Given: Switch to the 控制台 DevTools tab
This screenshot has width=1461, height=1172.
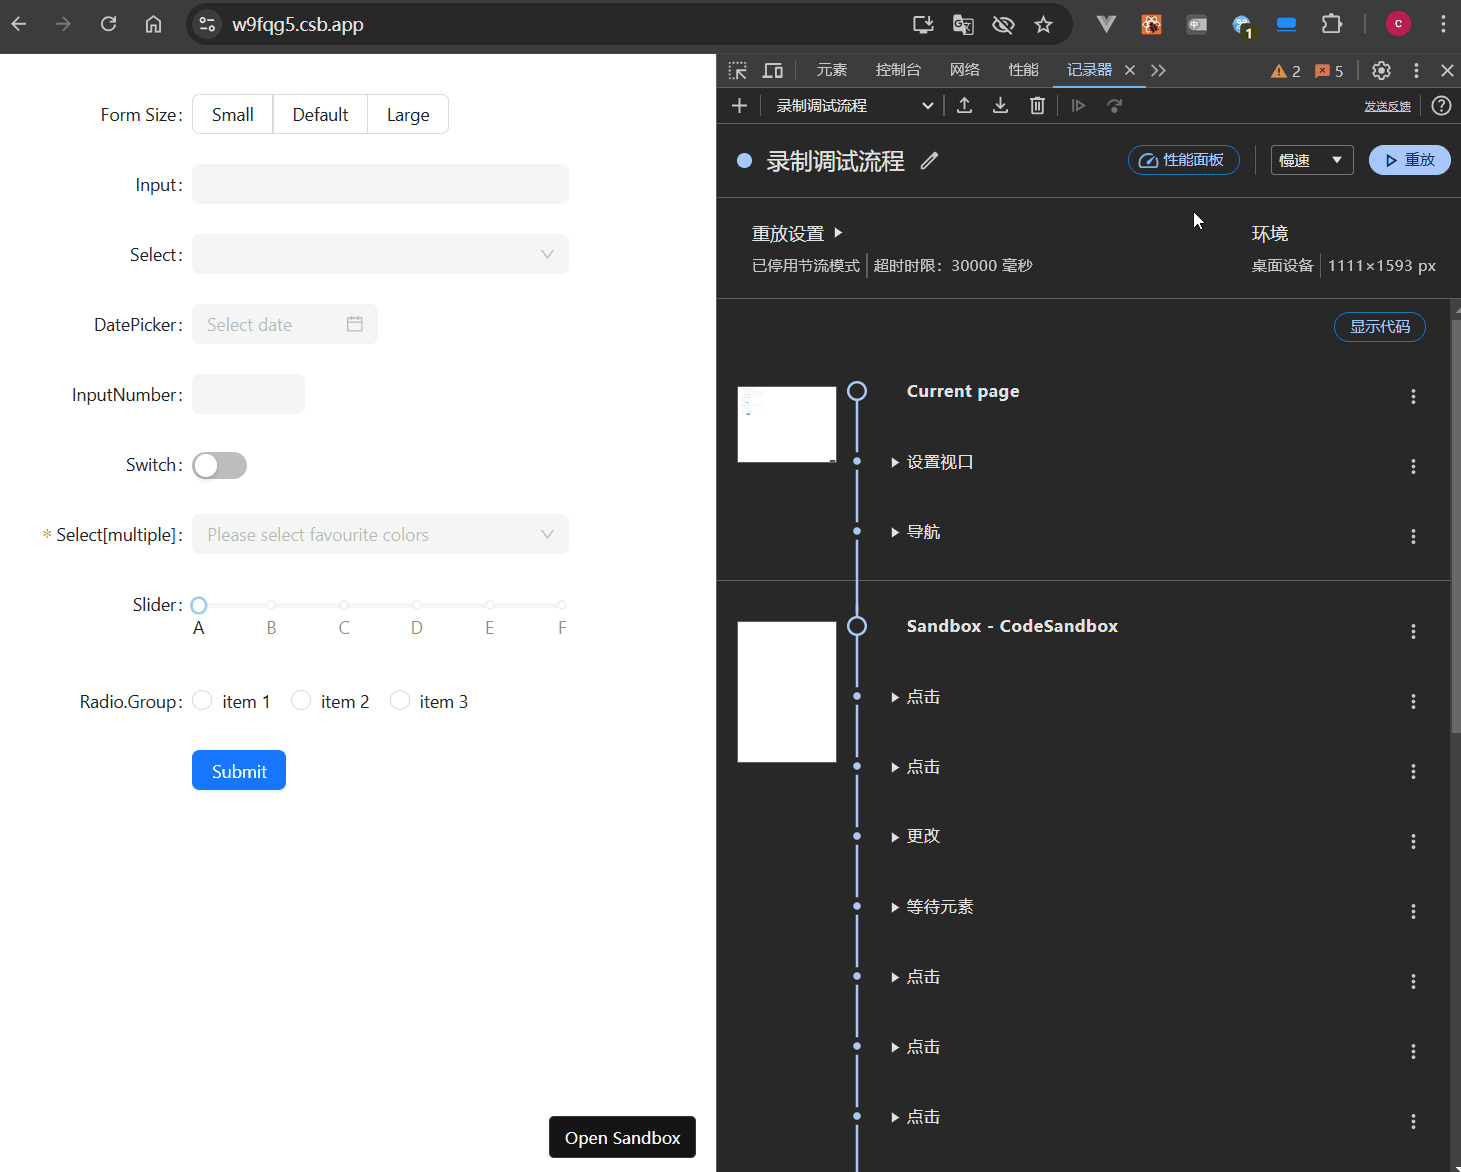Looking at the screenshot, I should [x=898, y=70].
